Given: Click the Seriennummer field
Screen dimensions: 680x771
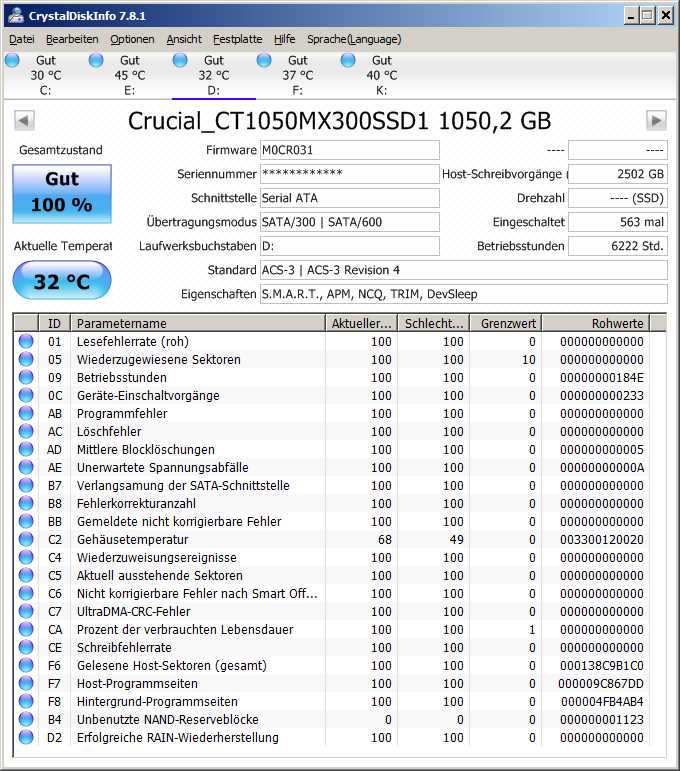Looking at the screenshot, I should [350, 174].
